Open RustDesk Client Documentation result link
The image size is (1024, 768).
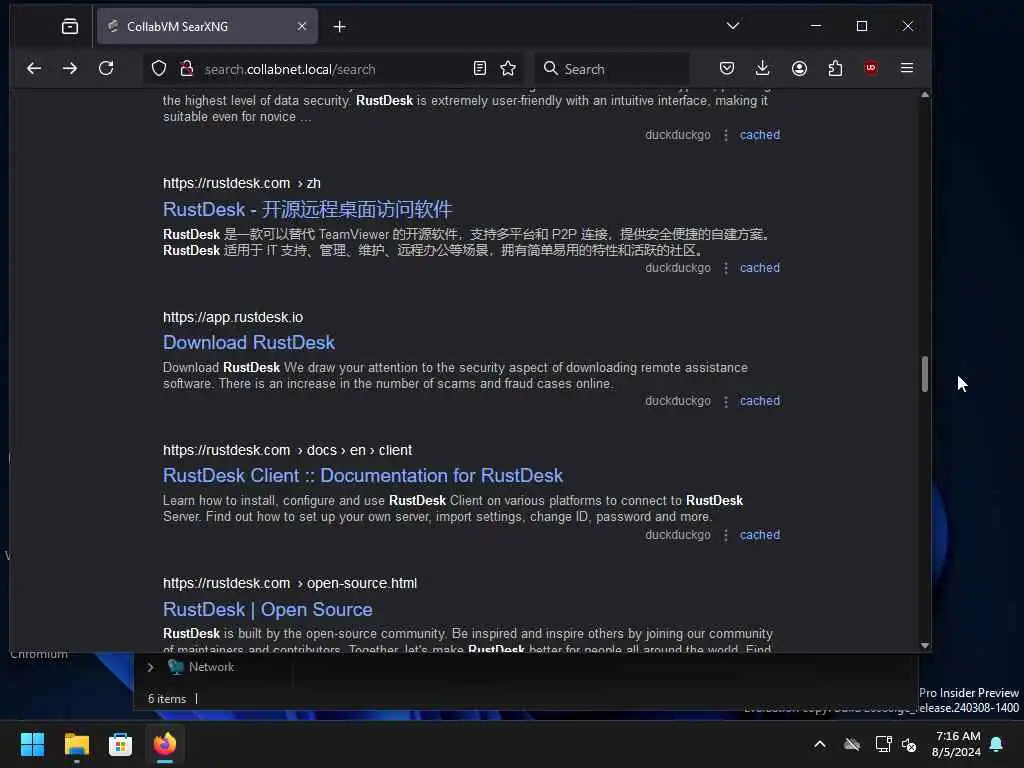click(363, 475)
